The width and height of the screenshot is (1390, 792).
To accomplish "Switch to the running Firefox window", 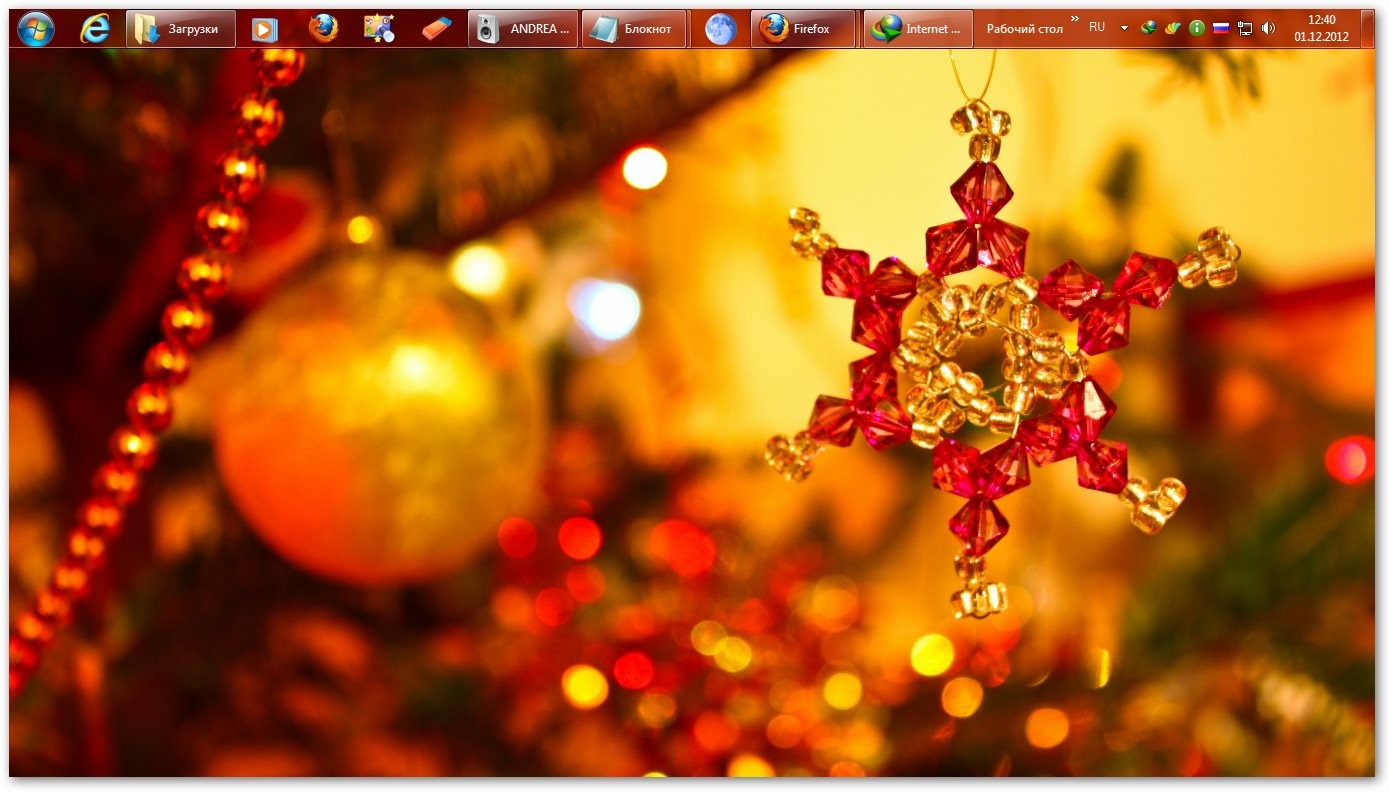I will point(803,29).
